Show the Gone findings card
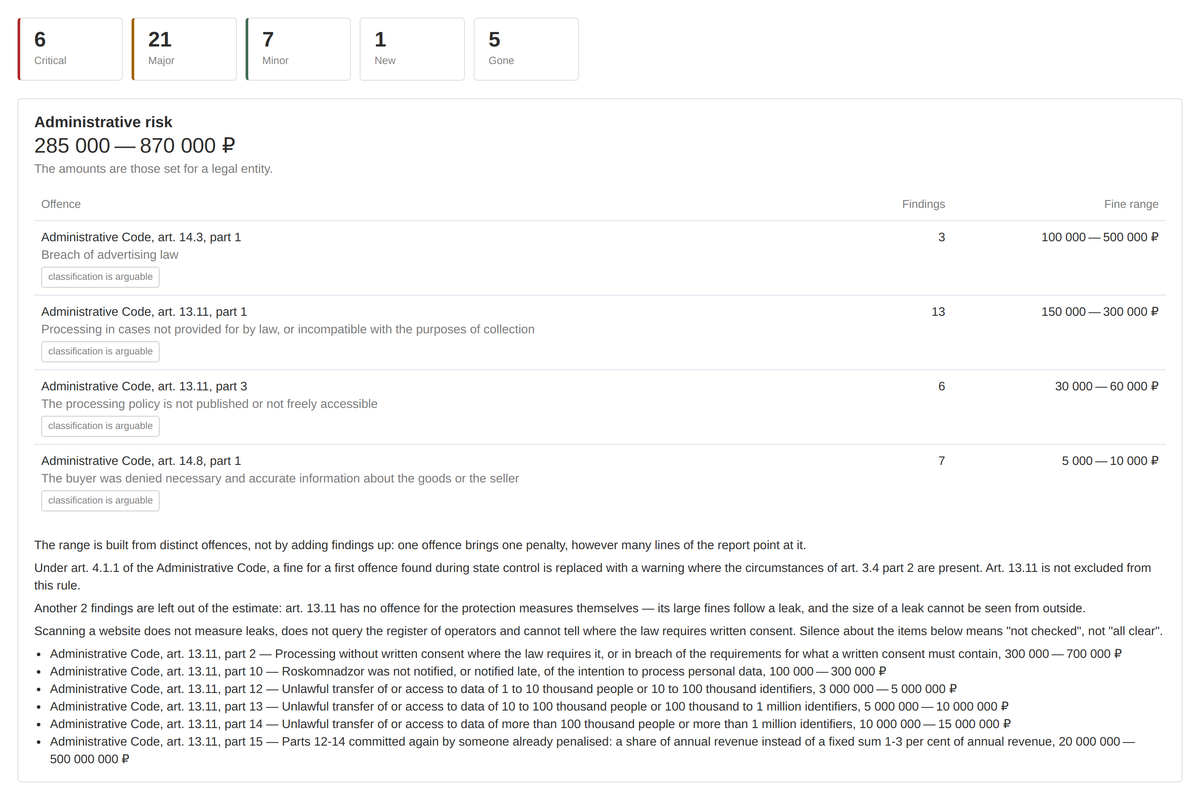The image size is (1200, 800). tap(526, 49)
